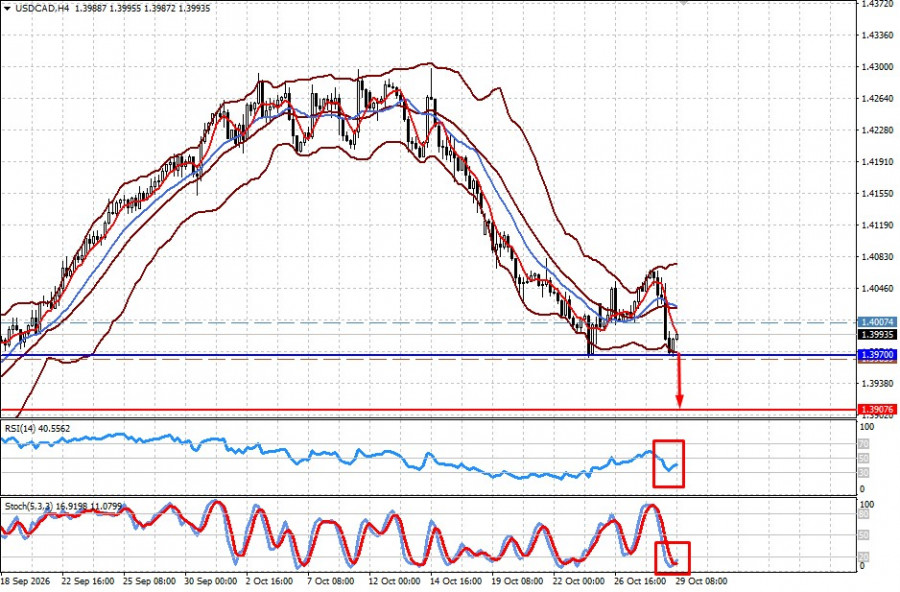Image resolution: width=900 pixels, height=592 pixels.
Task: Open the chart menu triangle beside USDCAD,H4
Action: click(7, 8)
